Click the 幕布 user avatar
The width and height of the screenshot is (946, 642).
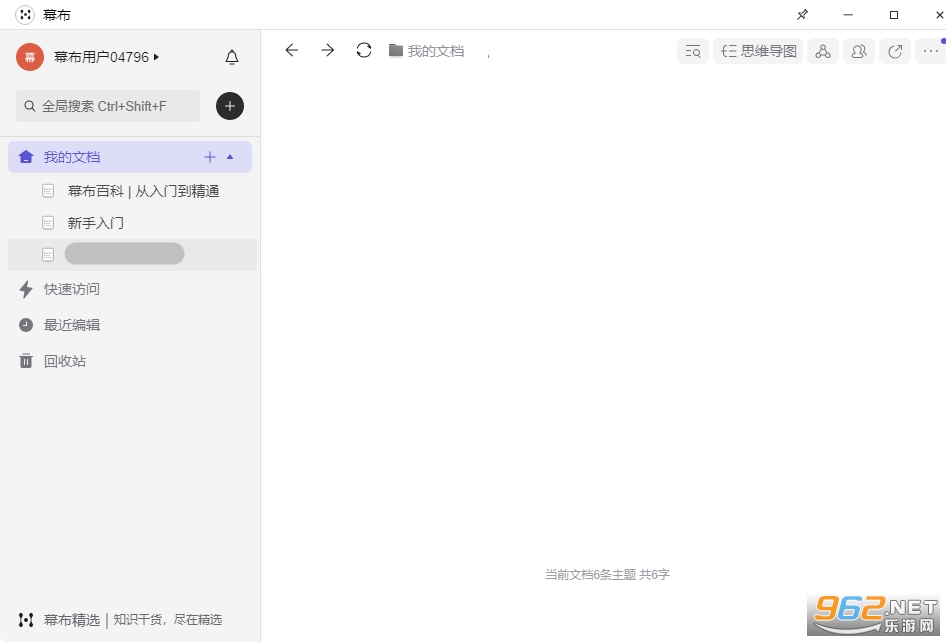tap(30, 57)
